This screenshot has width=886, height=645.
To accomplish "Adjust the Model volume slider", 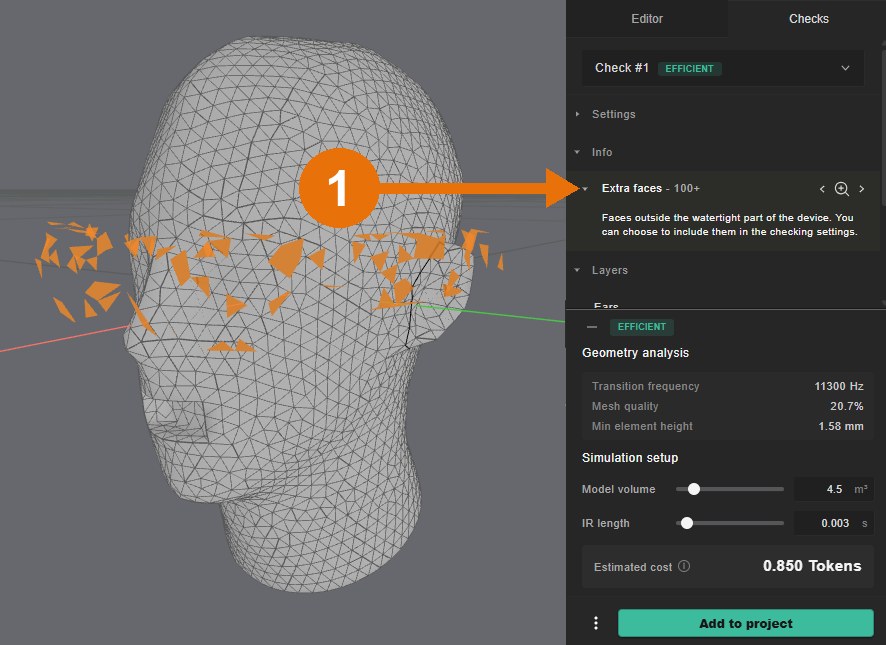I will point(694,489).
